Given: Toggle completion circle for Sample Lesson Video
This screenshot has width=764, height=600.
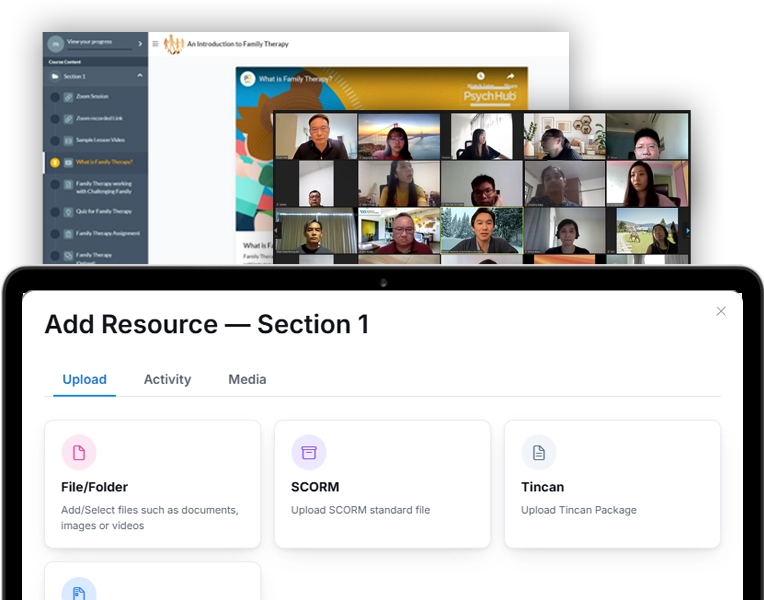Looking at the screenshot, I should pos(55,141).
